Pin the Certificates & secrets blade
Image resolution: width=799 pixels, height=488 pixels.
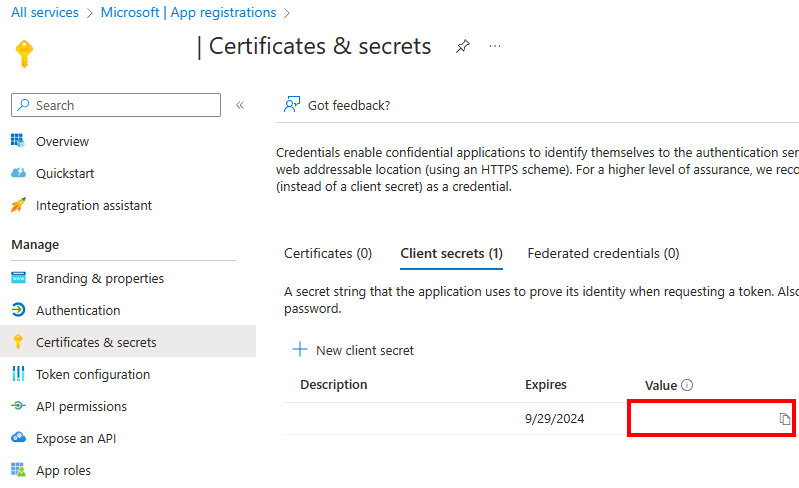(x=462, y=47)
